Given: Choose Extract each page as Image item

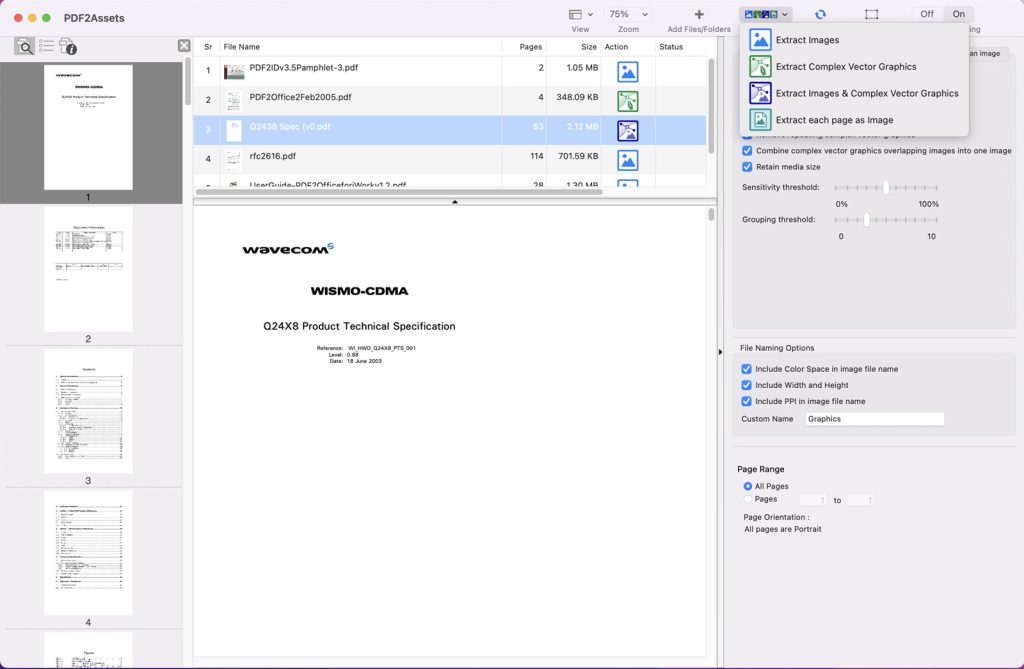Looking at the screenshot, I should 834,120.
